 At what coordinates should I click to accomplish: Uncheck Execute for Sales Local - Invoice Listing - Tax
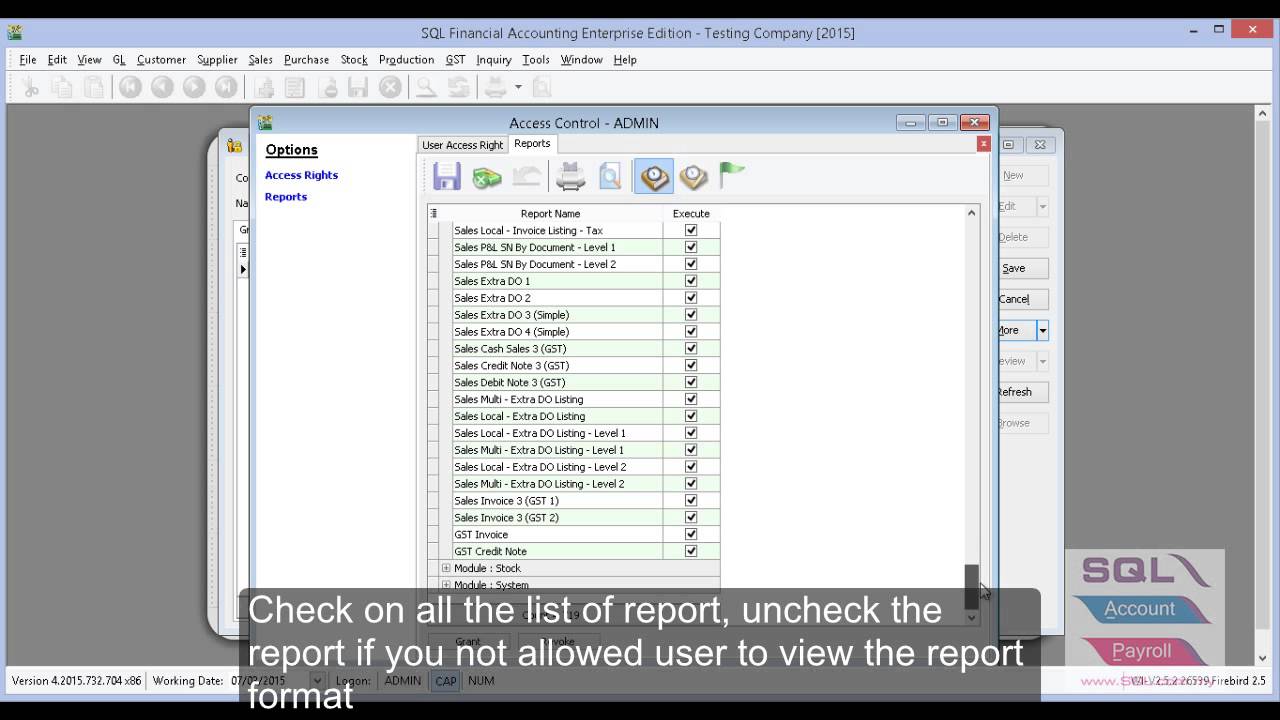[x=691, y=230]
